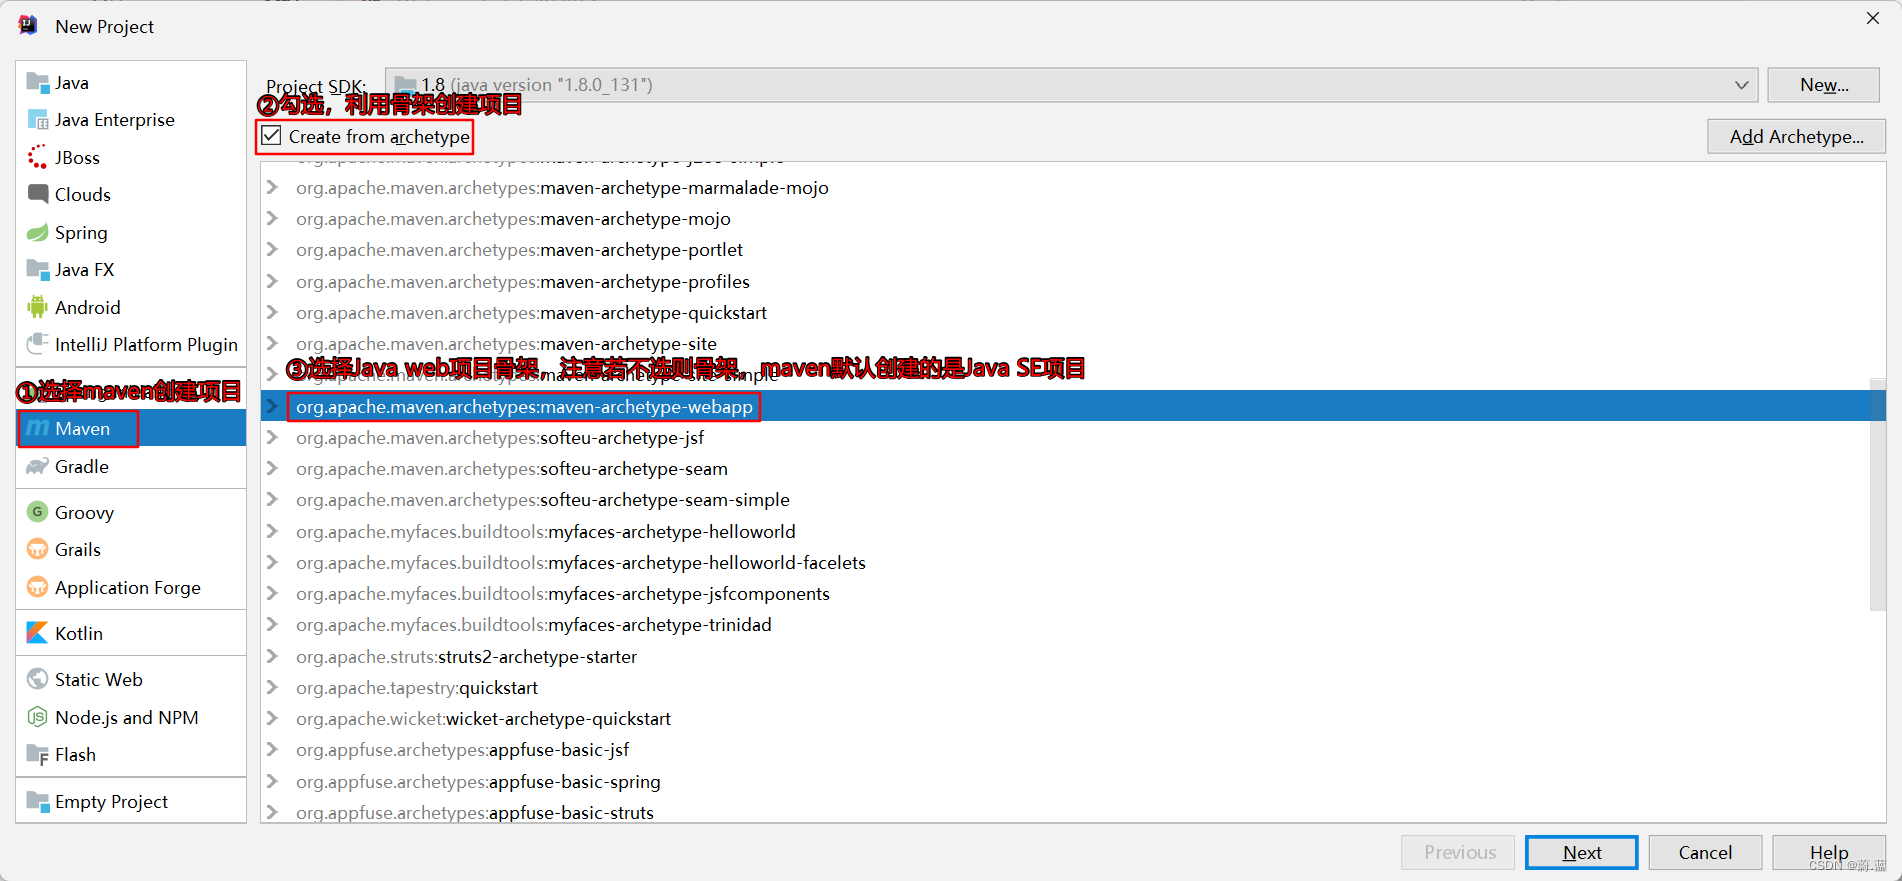Open the Project SDK dropdown
This screenshot has width=1902, height=881.
[1071, 85]
